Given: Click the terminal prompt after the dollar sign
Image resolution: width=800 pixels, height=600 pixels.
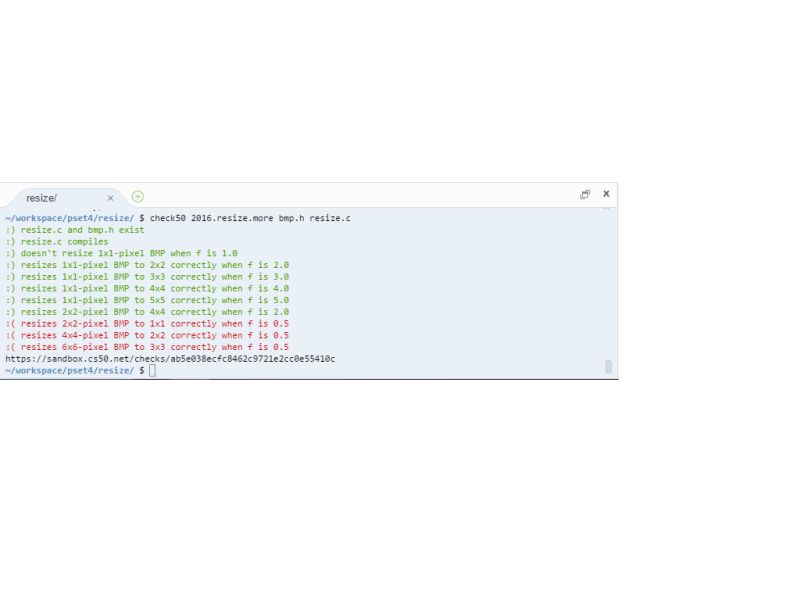Looking at the screenshot, I should pos(152,370).
